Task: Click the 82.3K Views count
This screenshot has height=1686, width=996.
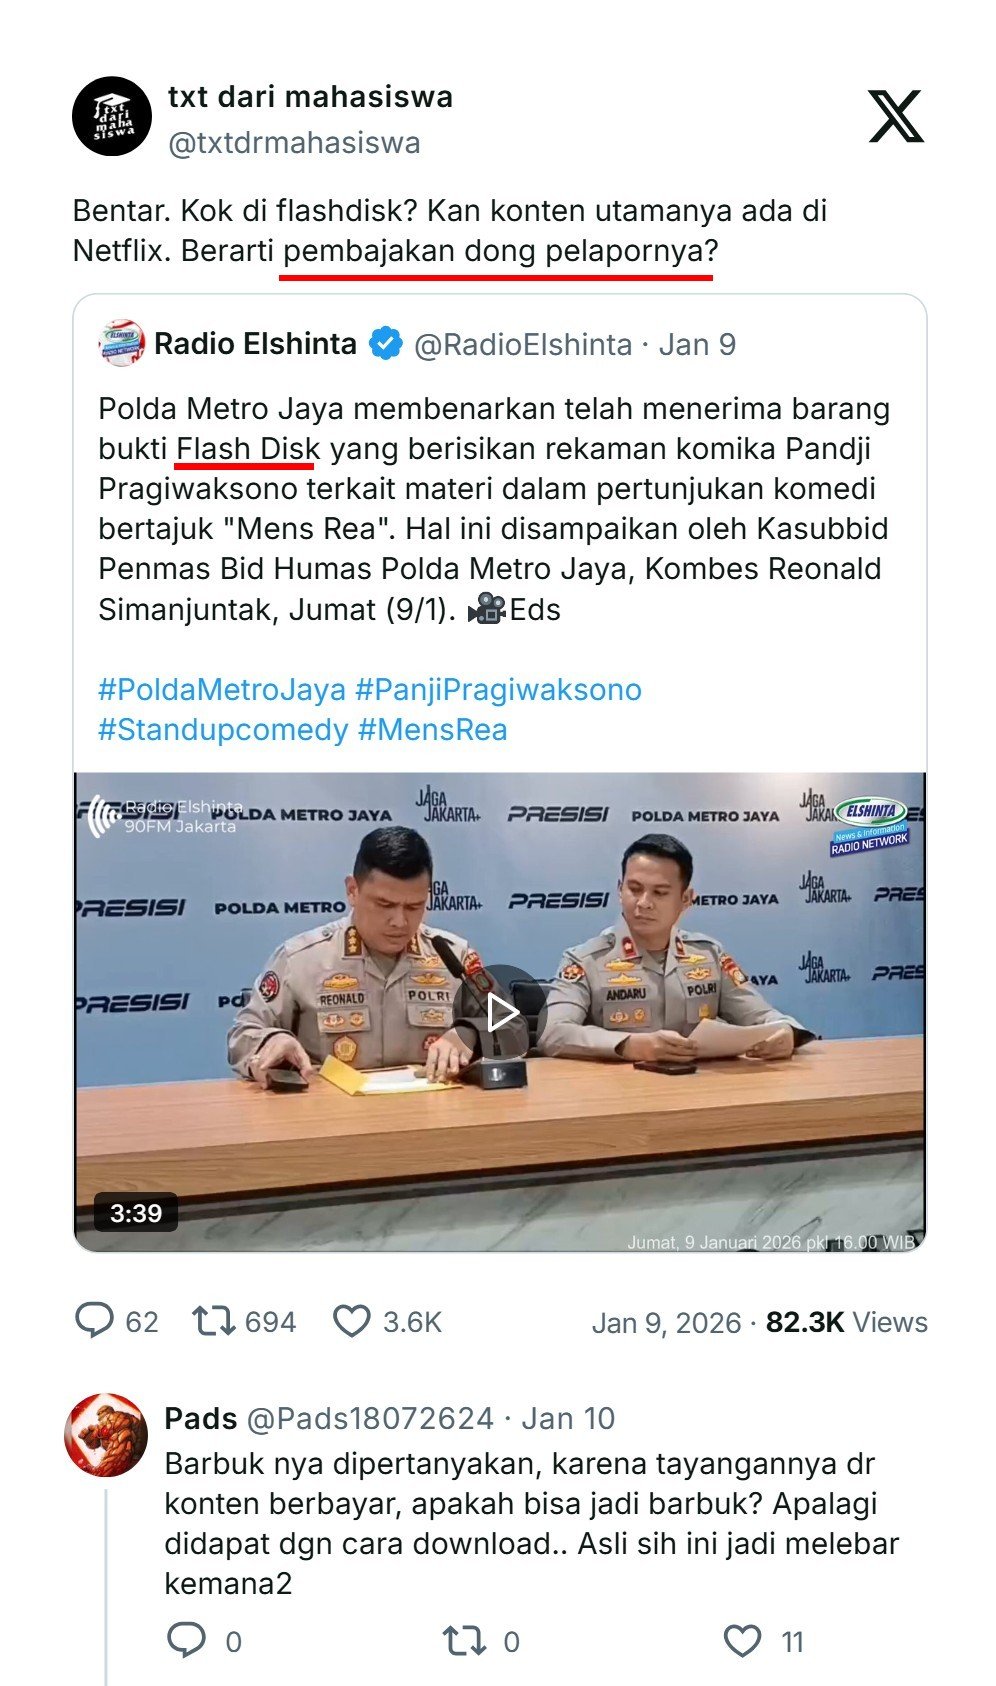Action: [847, 1322]
